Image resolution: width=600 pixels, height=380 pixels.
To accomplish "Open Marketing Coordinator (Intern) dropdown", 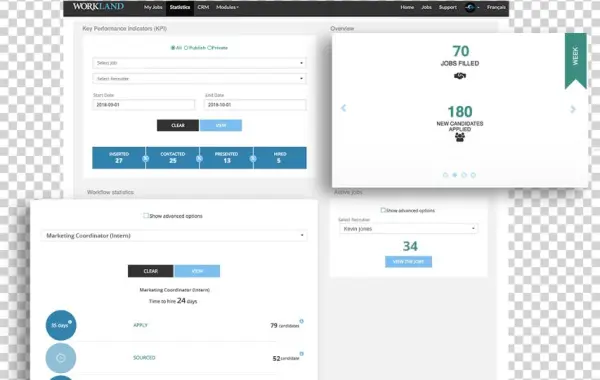I will pyautogui.click(x=174, y=235).
